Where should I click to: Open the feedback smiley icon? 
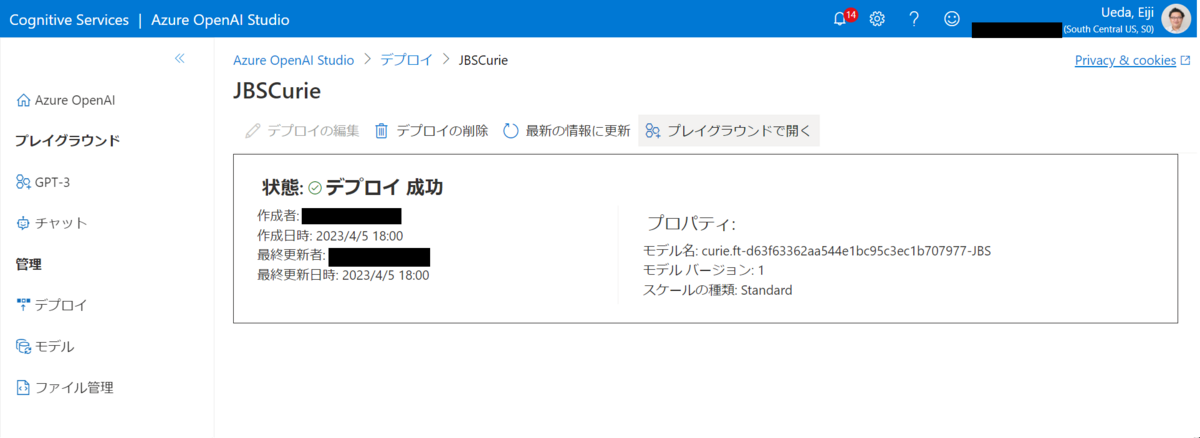tap(952, 19)
